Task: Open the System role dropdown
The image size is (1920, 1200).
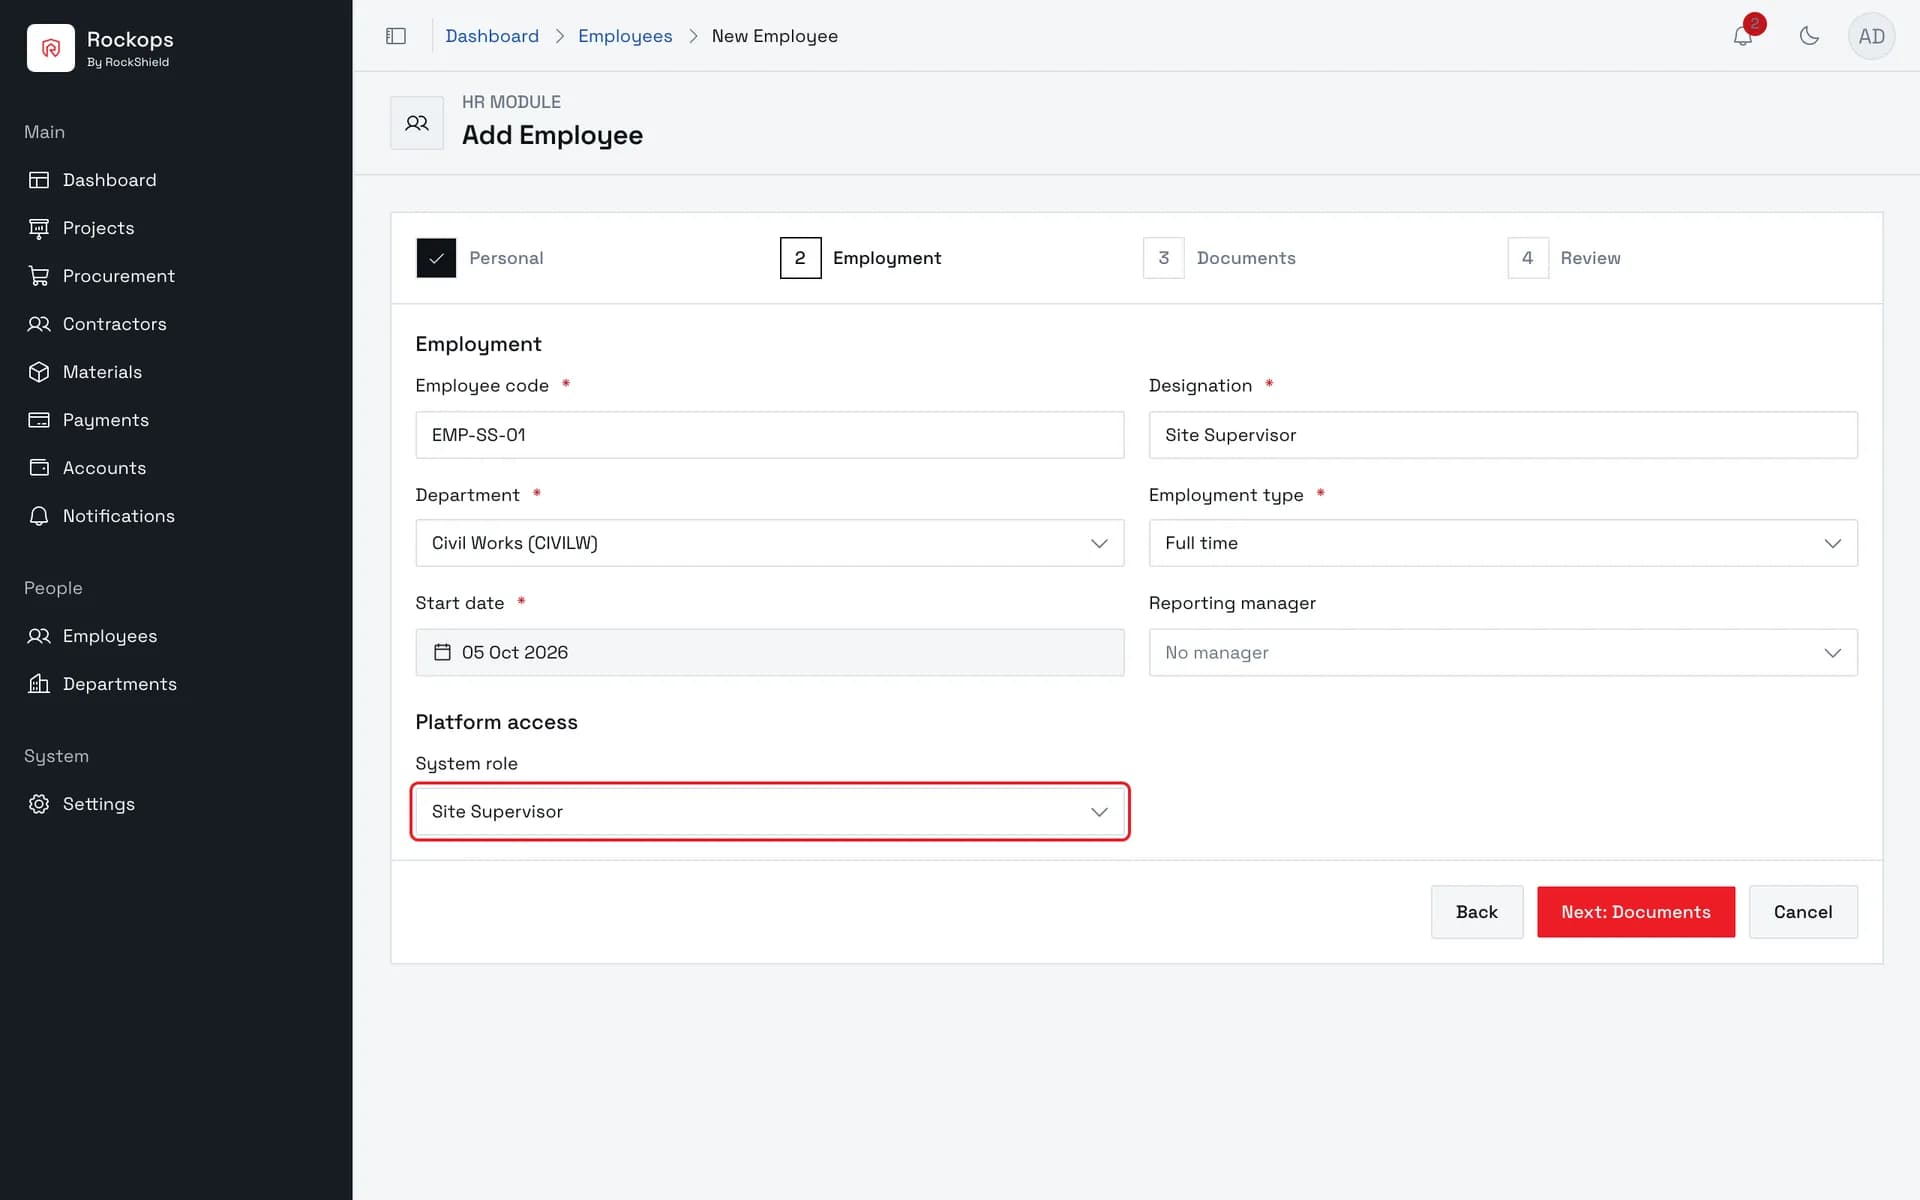Action: click(770, 811)
